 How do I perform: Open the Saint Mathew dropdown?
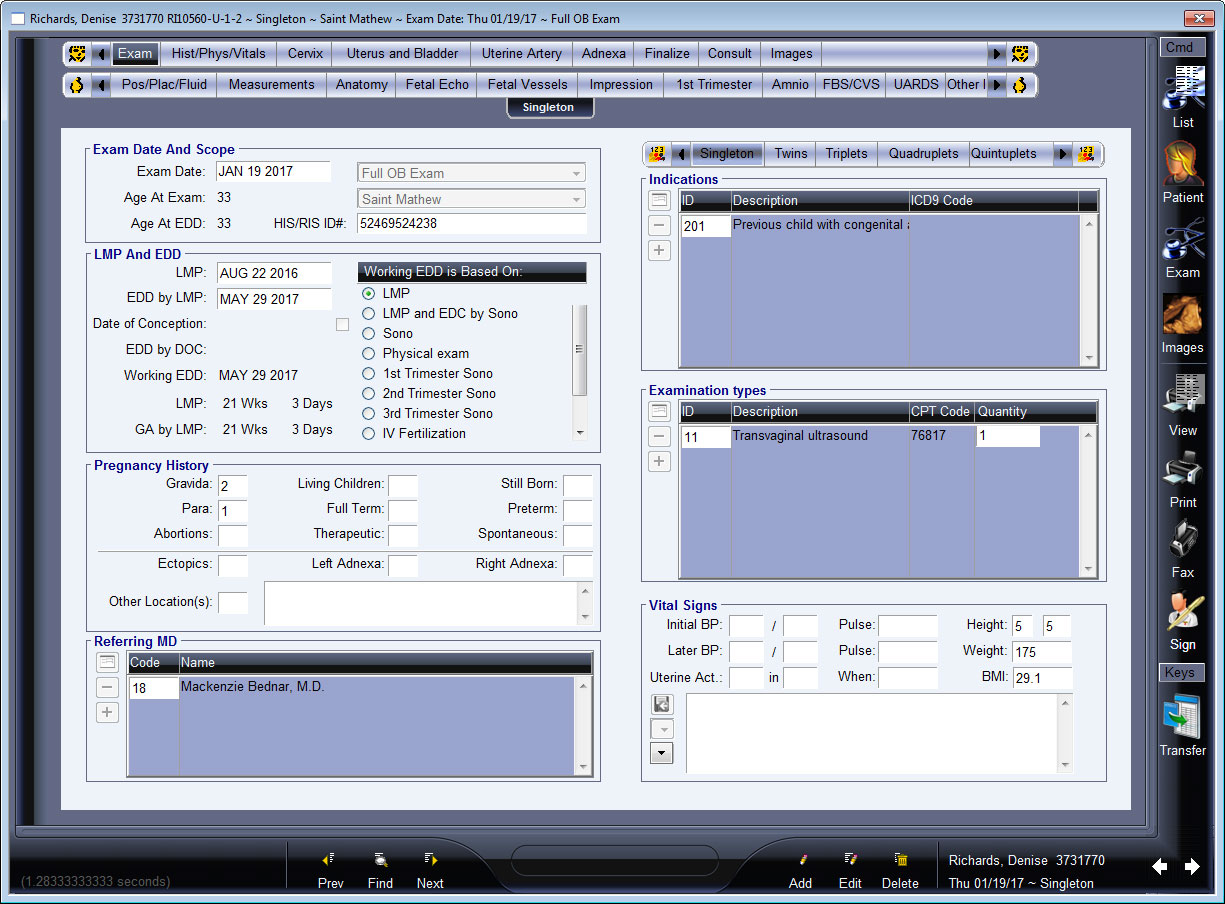click(x=471, y=199)
